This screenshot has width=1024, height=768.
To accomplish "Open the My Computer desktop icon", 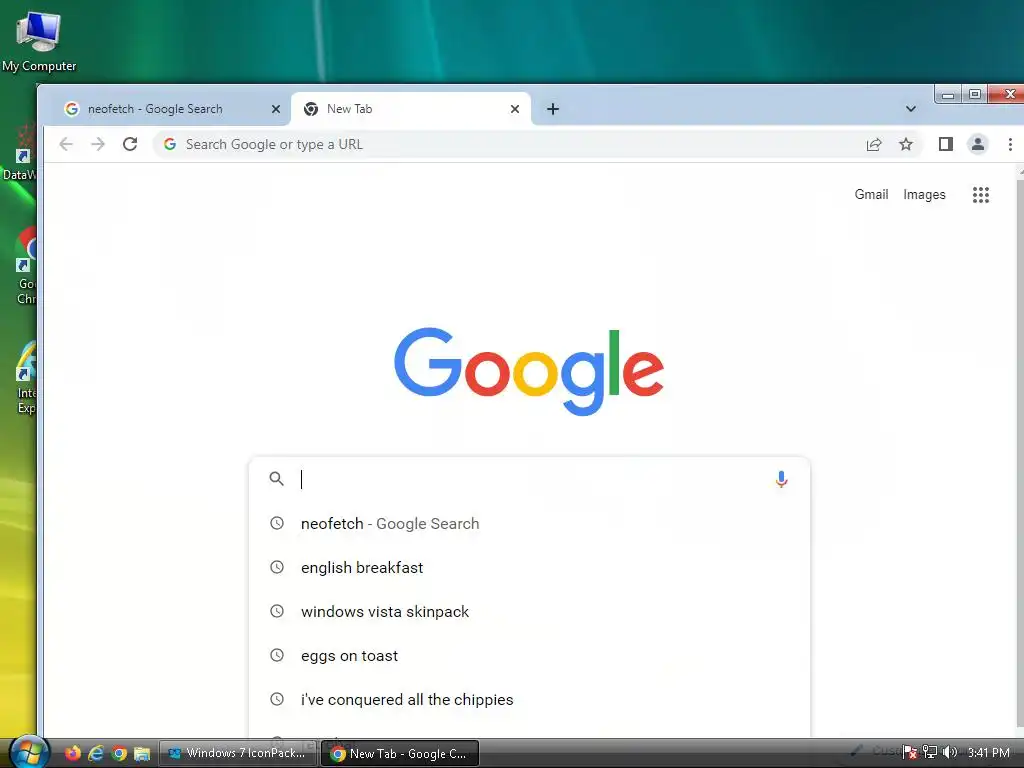I will click(39, 40).
